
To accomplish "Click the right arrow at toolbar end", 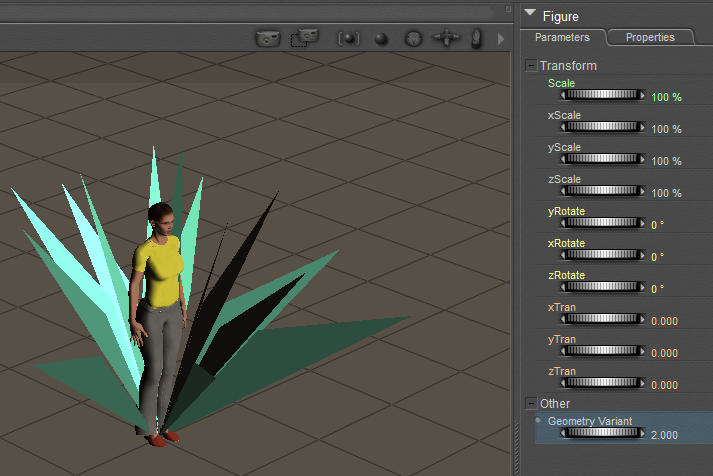I will tap(501, 39).
